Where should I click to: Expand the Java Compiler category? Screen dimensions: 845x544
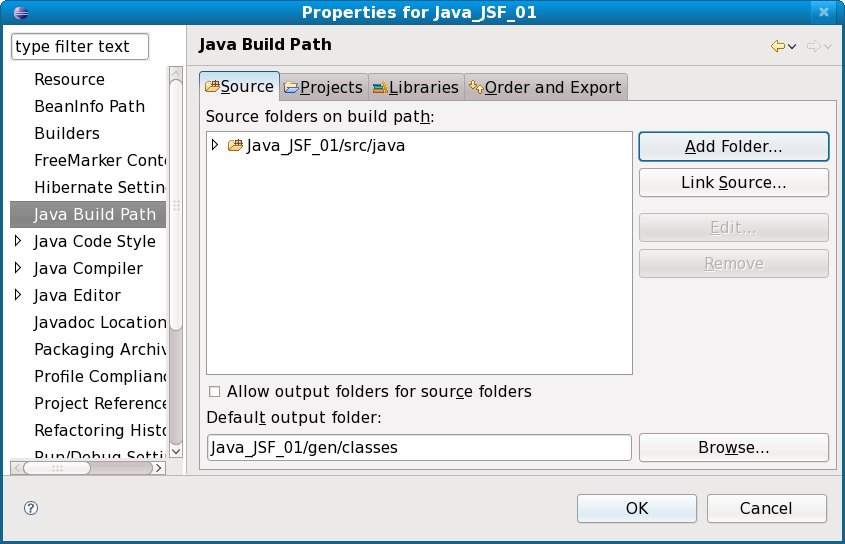coord(18,268)
